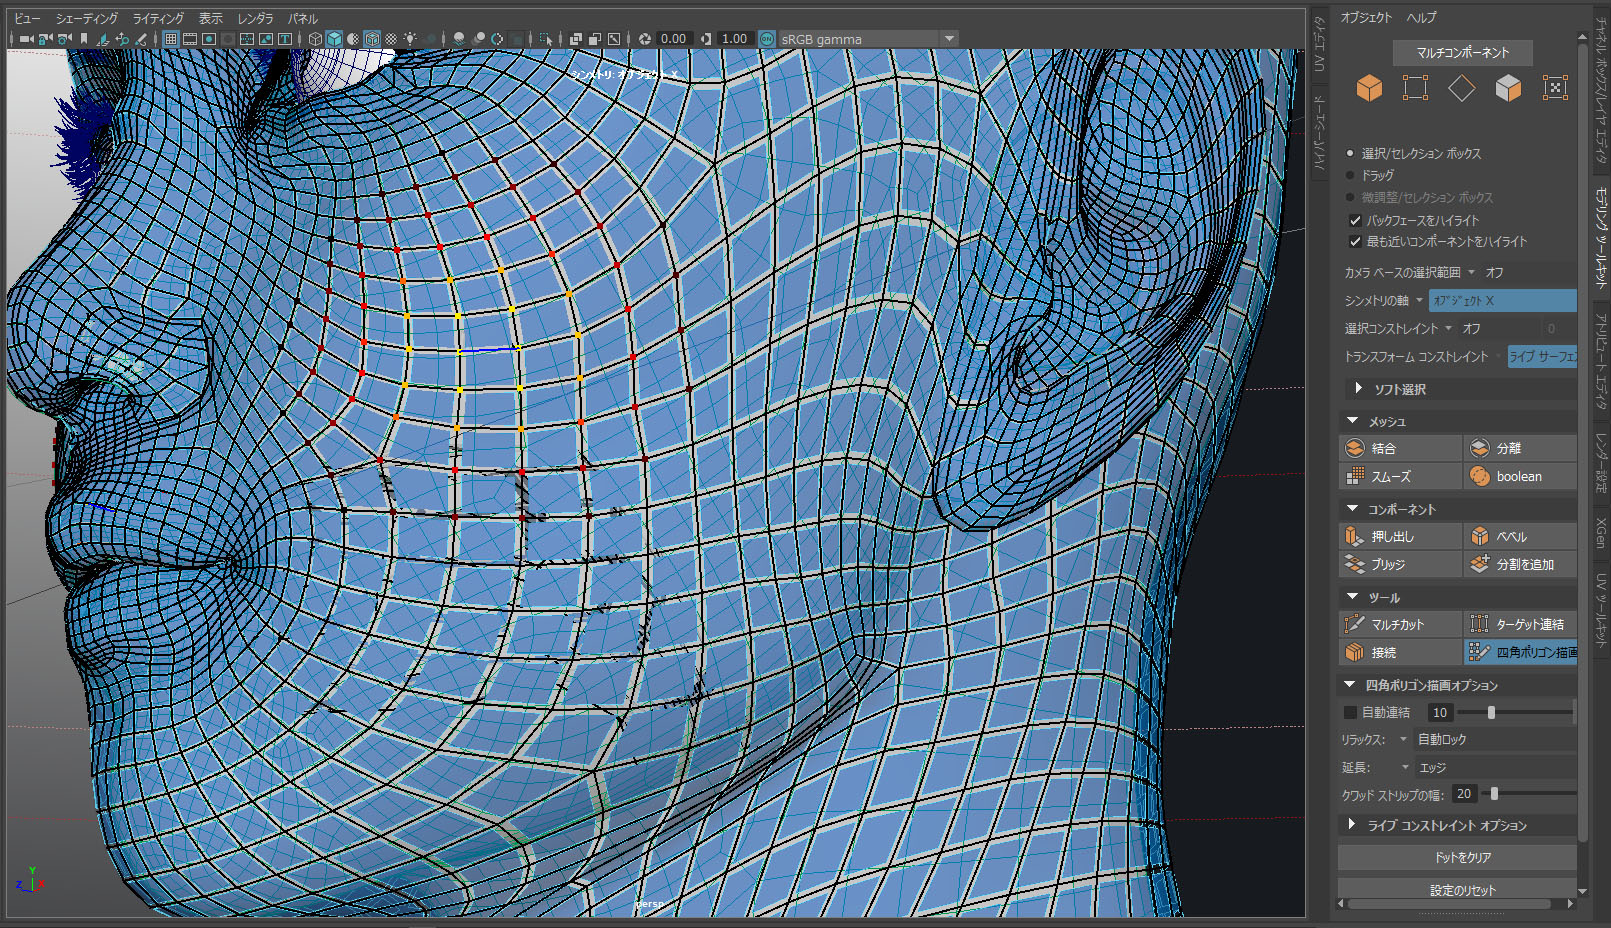1611x928 pixels.
Task: Open the リラックス dropdown
Action: 1403,739
